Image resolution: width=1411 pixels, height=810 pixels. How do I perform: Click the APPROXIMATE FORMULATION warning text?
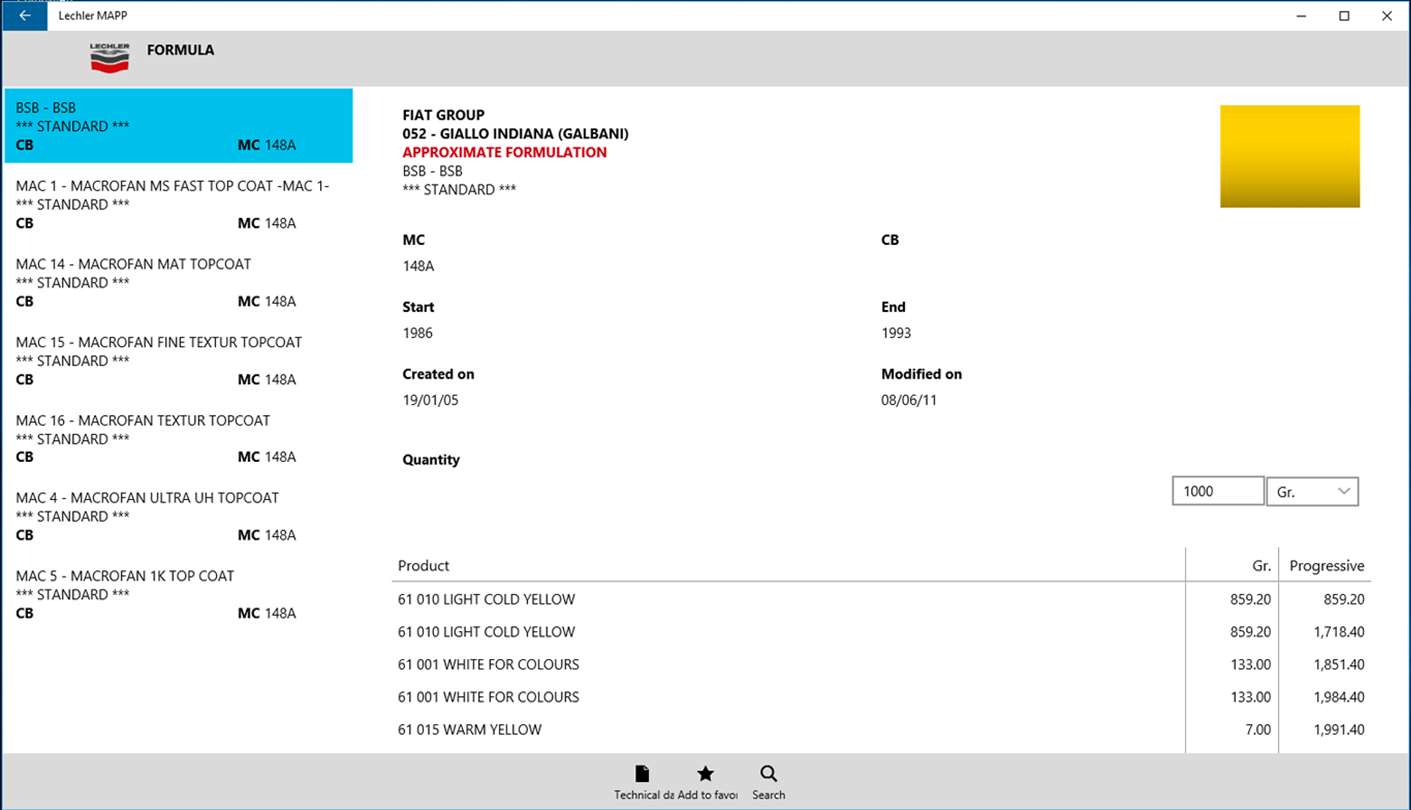click(x=504, y=153)
